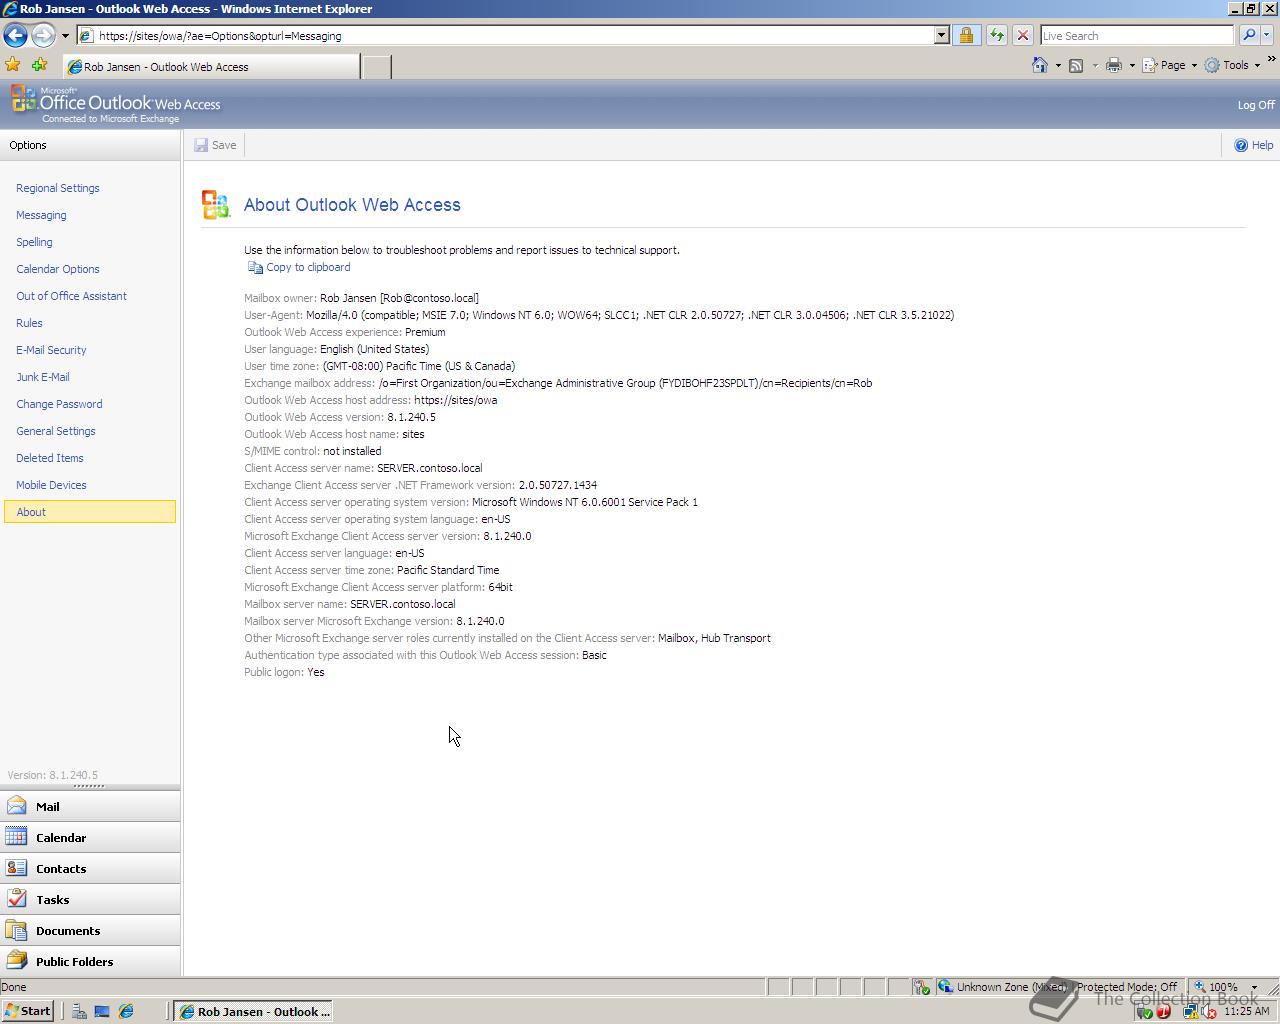Select the Rob Jansen - Outlook Web Access tab

pos(210,67)
